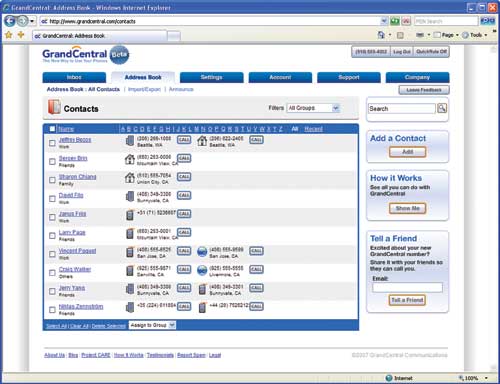The height and width of the screenshot is (384, 500).
Task: Click the Add button under Add a Contact
Action: click(407, 152)
